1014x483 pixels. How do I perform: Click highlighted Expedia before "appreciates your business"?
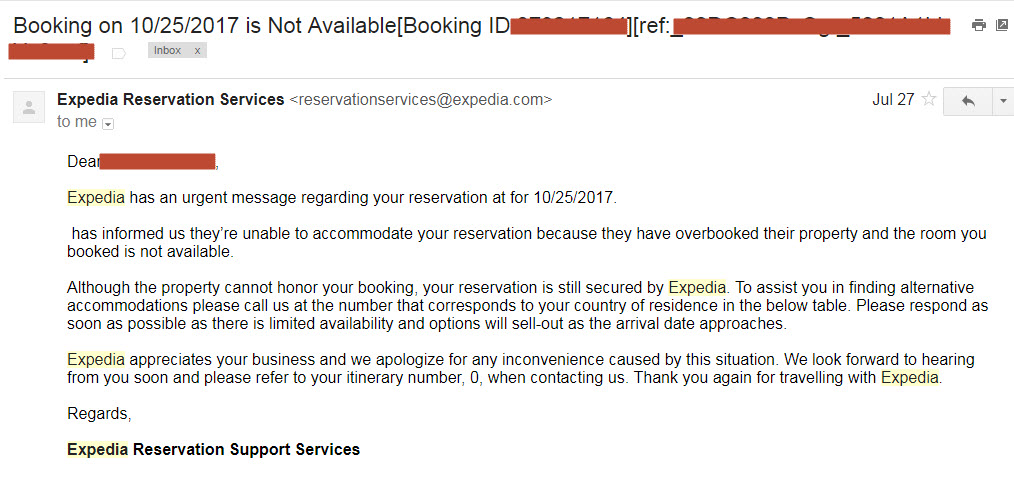coord(96,359)
